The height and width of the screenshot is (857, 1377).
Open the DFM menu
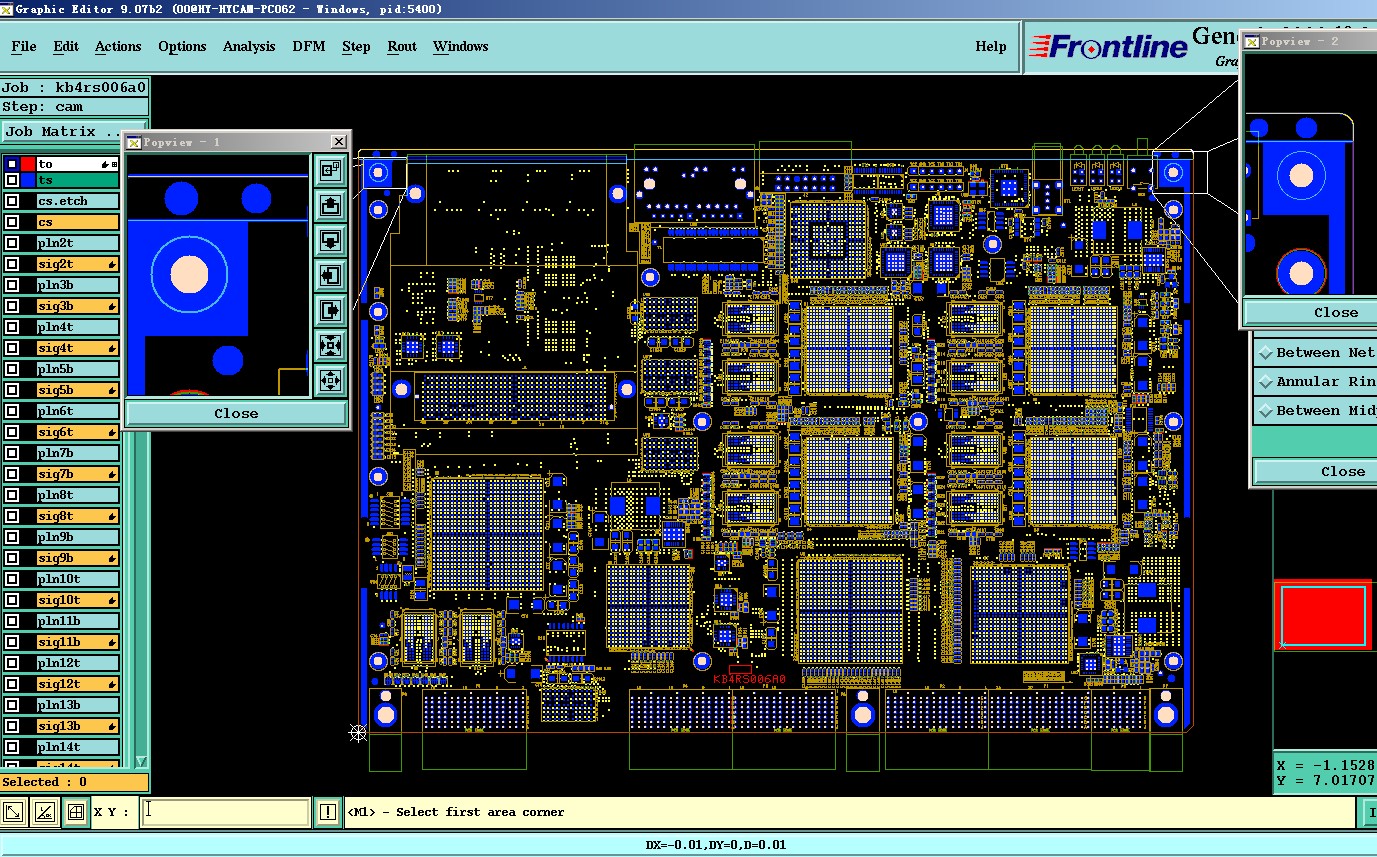pos(309,46)
